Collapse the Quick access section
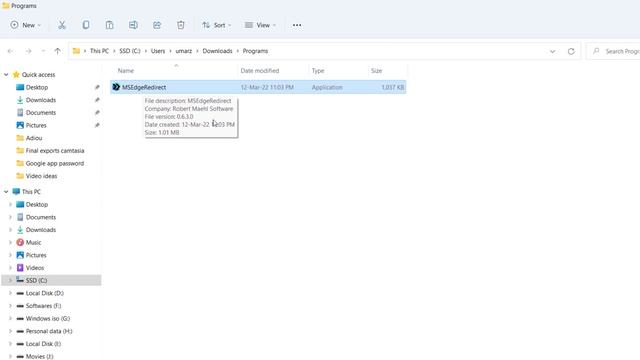 click(6, 75)
